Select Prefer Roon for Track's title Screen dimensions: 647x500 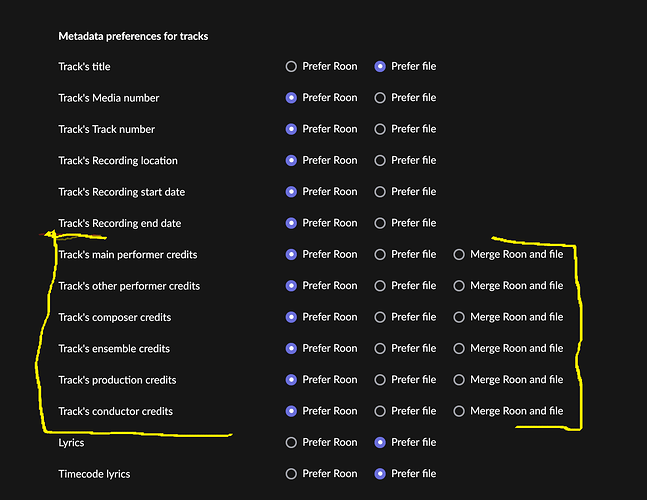click(291, 67)
